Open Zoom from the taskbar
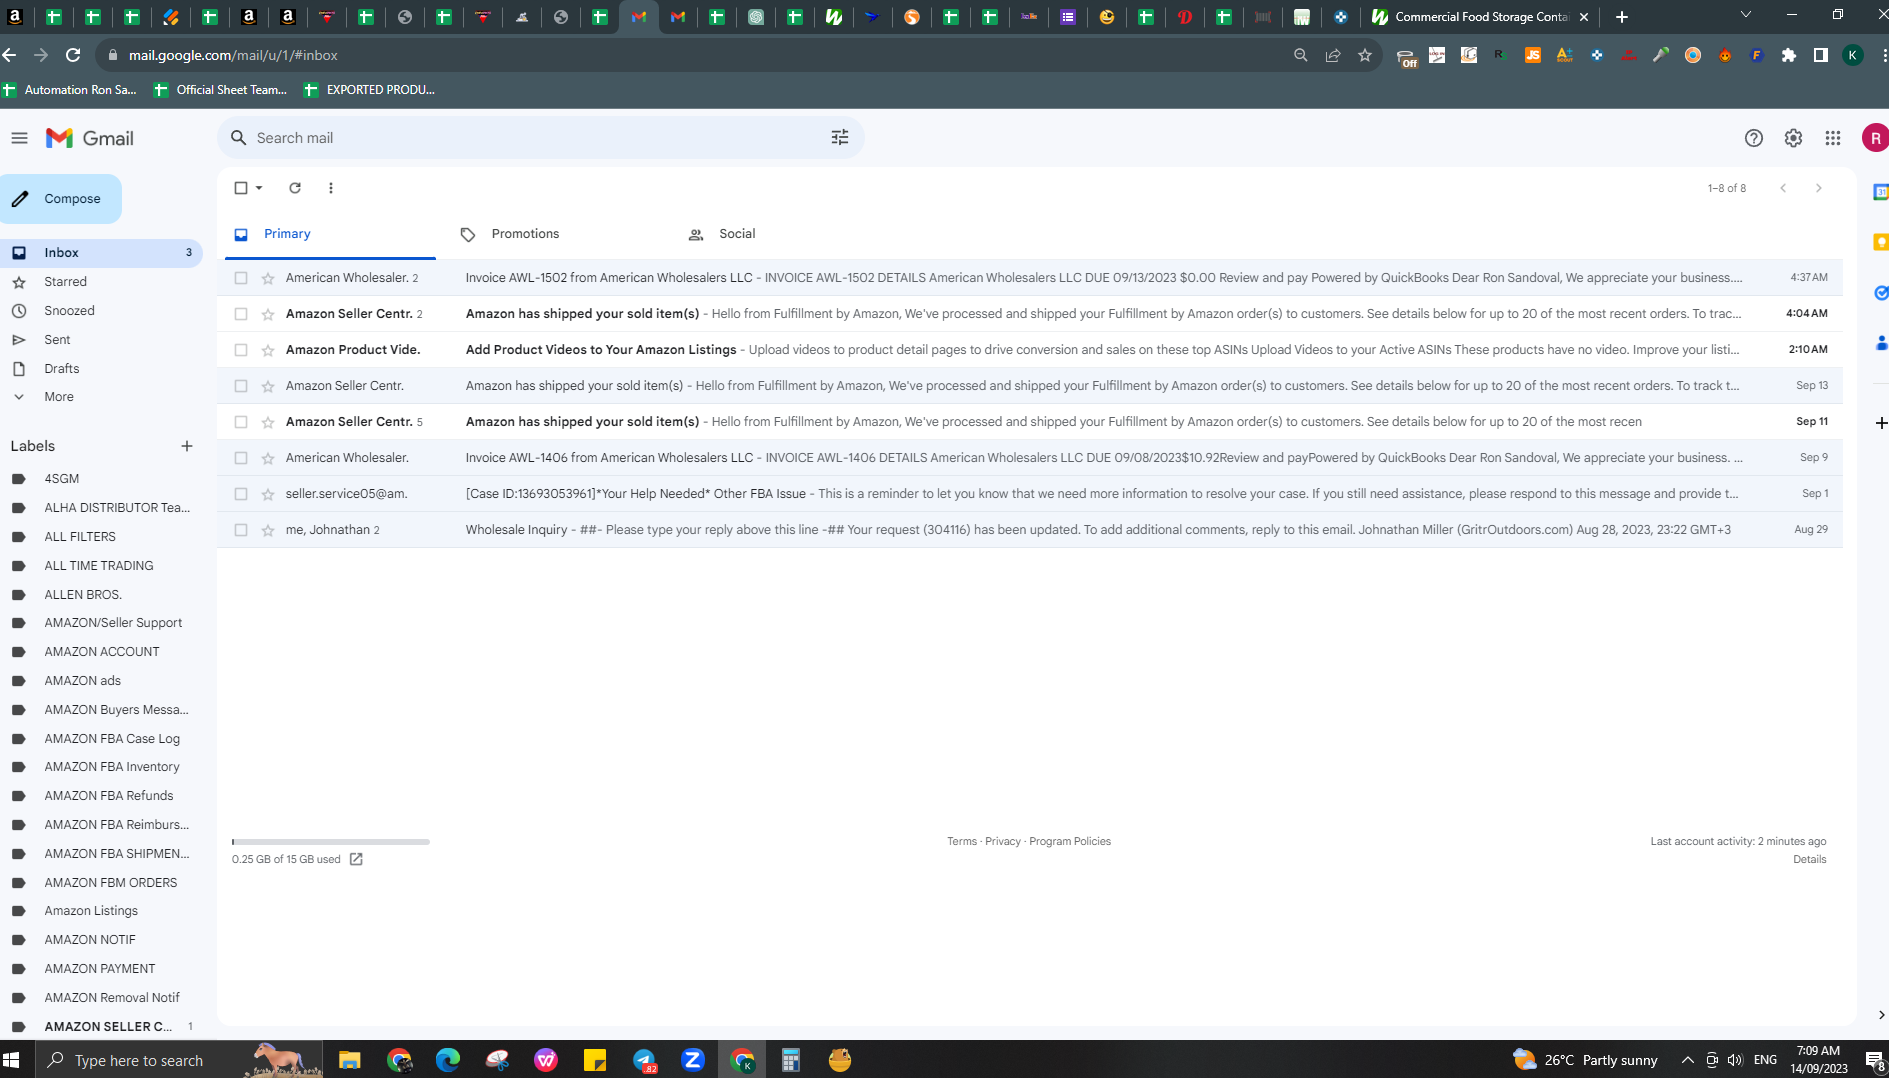1889x1078 pixels. coord(693,1060)
